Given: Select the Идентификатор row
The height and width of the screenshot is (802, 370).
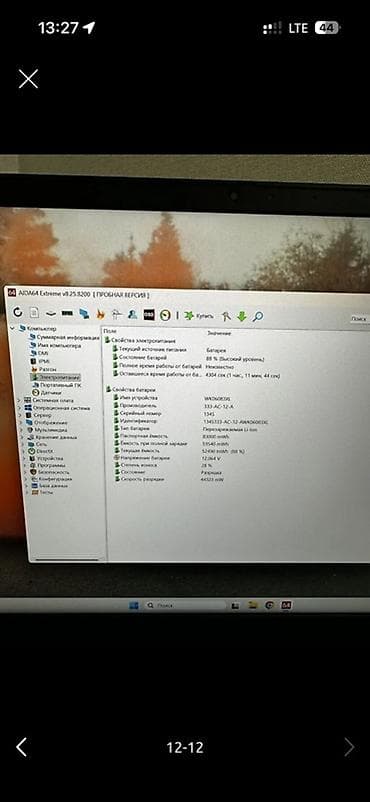Looking at the screenshot, I should click(x=136, y=421).
